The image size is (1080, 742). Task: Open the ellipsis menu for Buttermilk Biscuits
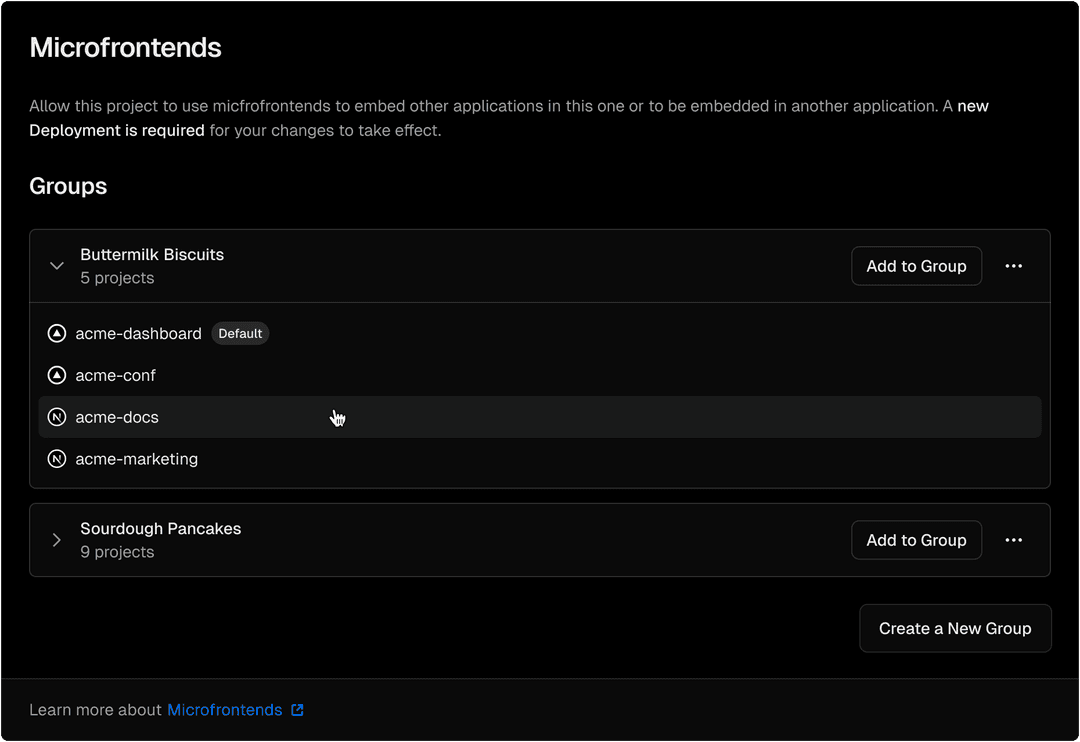(x=1014, y=266)
